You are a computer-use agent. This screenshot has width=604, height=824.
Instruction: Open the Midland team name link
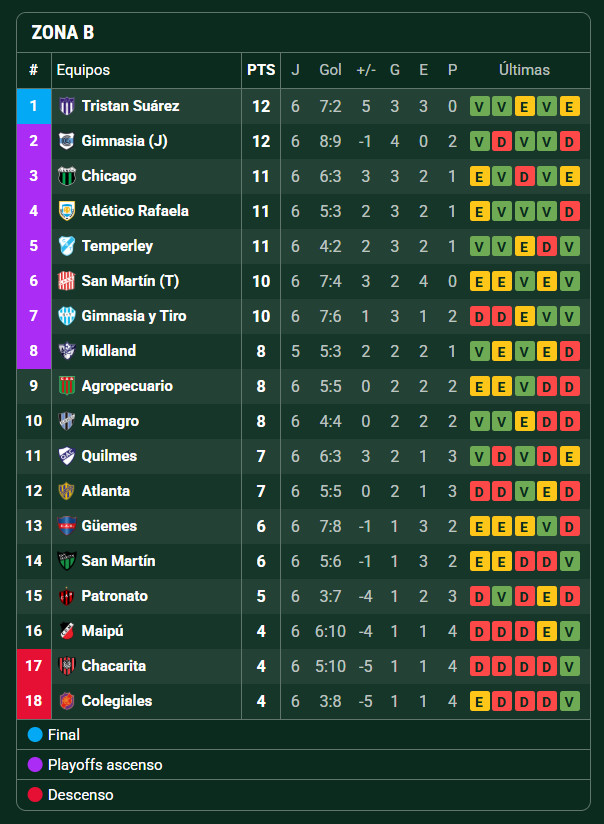pyautogui.click(x=109, y=351)
